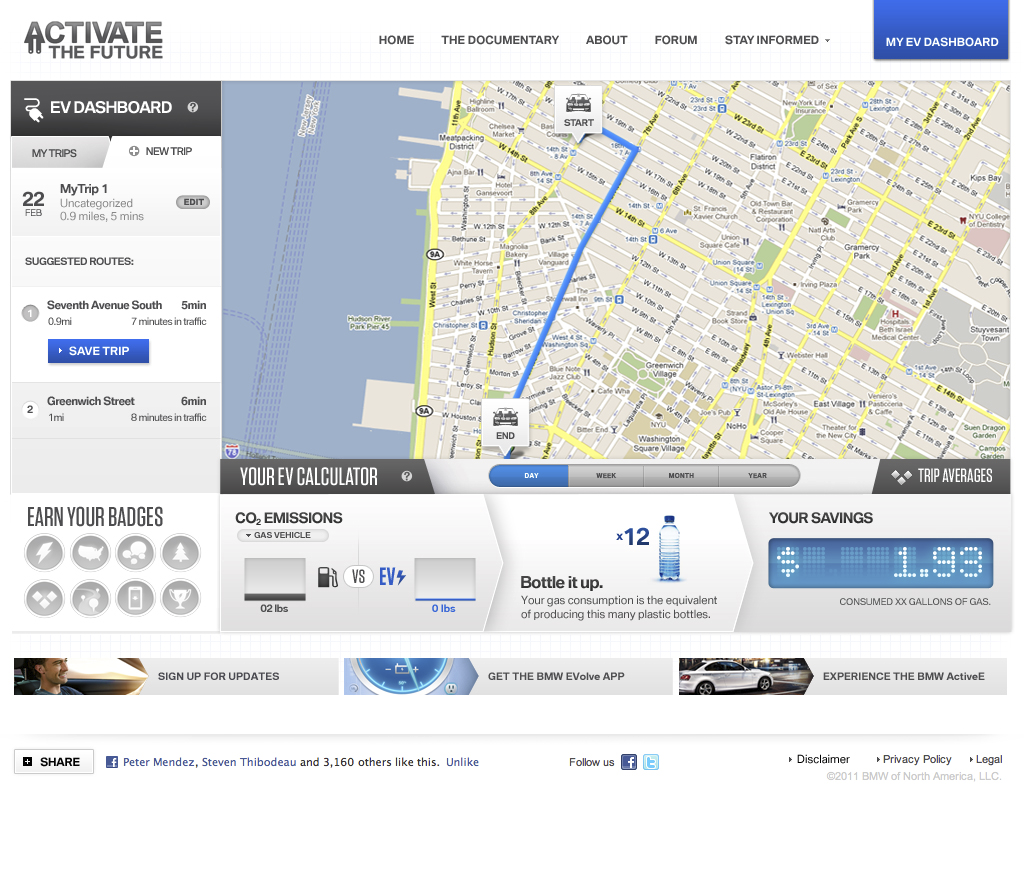Go to The Documentary page
This screenshot has height=870, width=1024.
pos(500,40)
